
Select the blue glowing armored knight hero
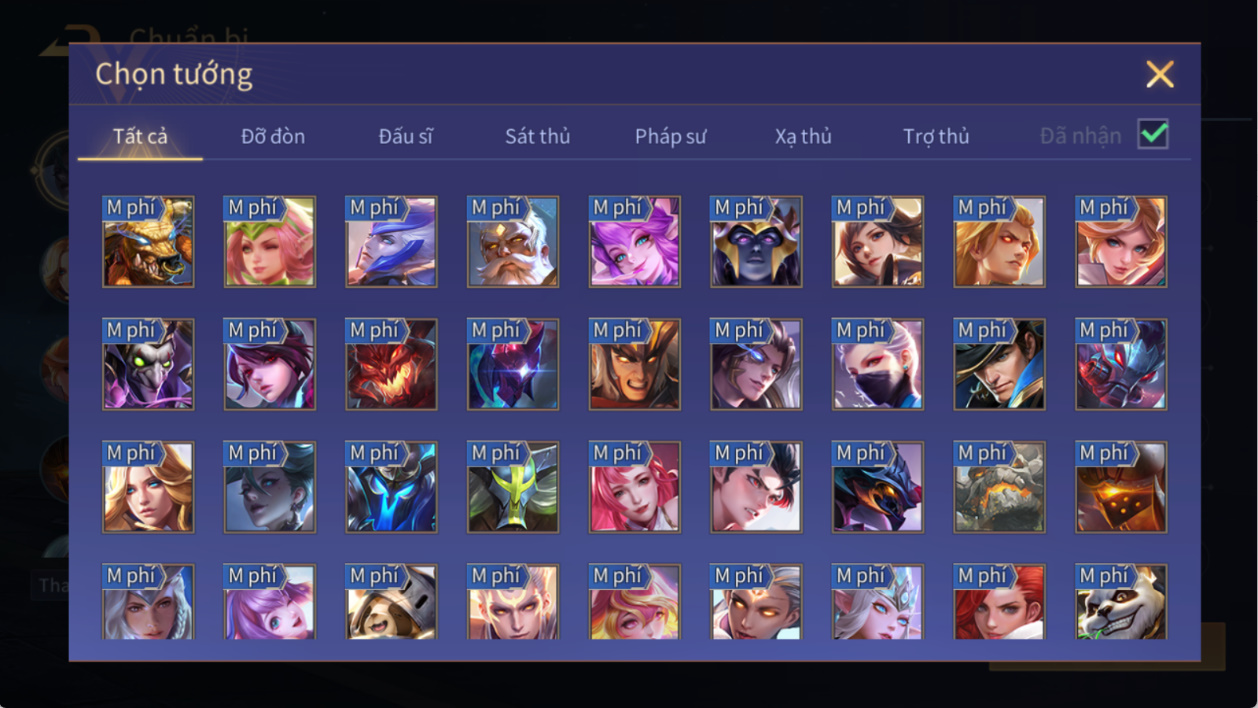click(391, 487)
